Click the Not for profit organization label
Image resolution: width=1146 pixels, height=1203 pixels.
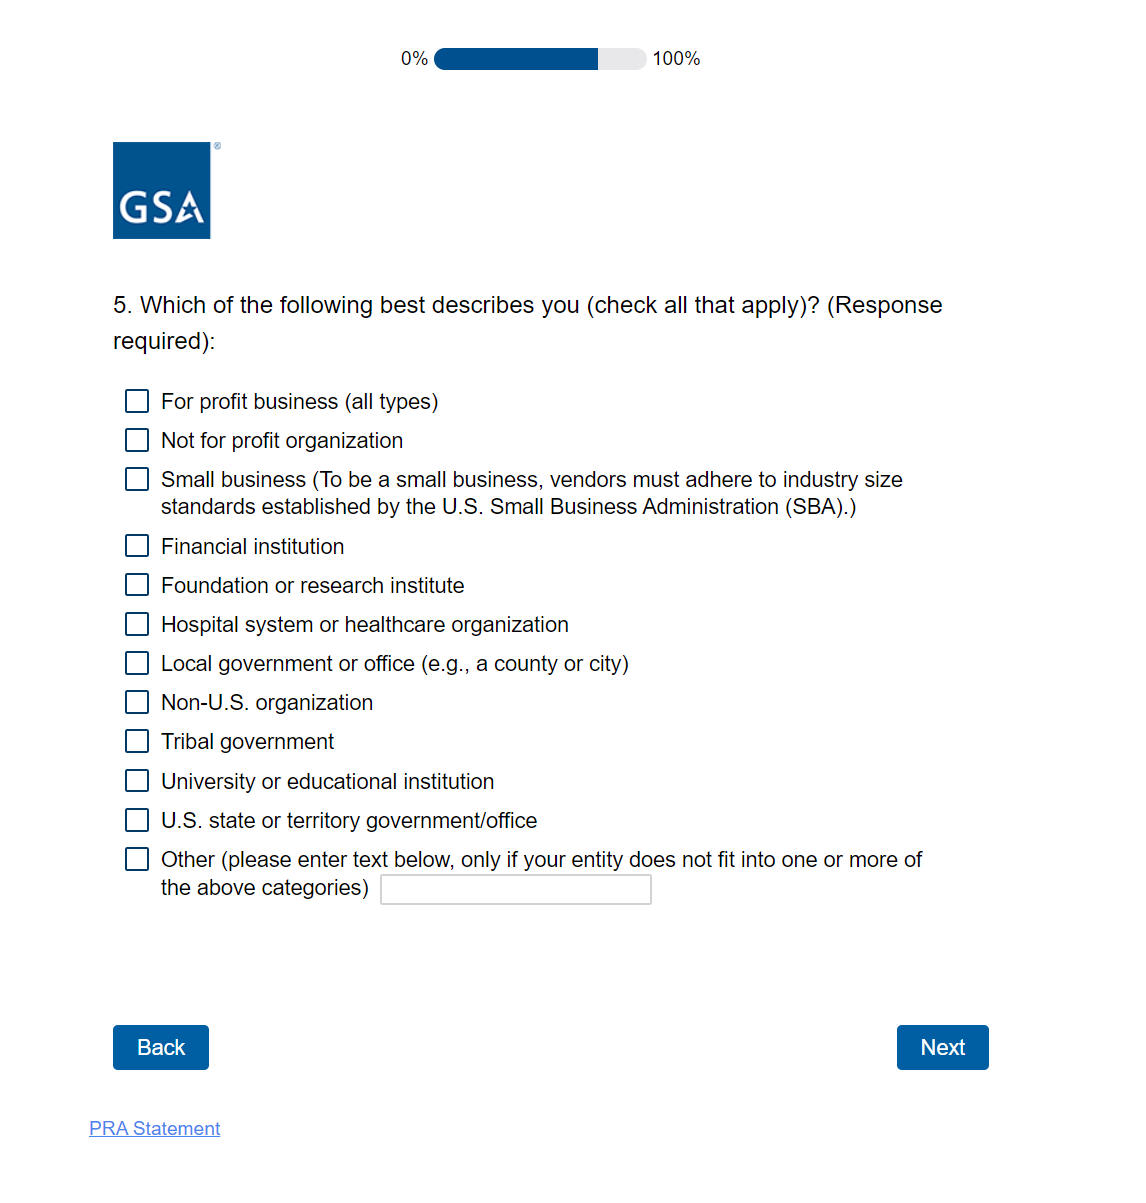[282, 440]
